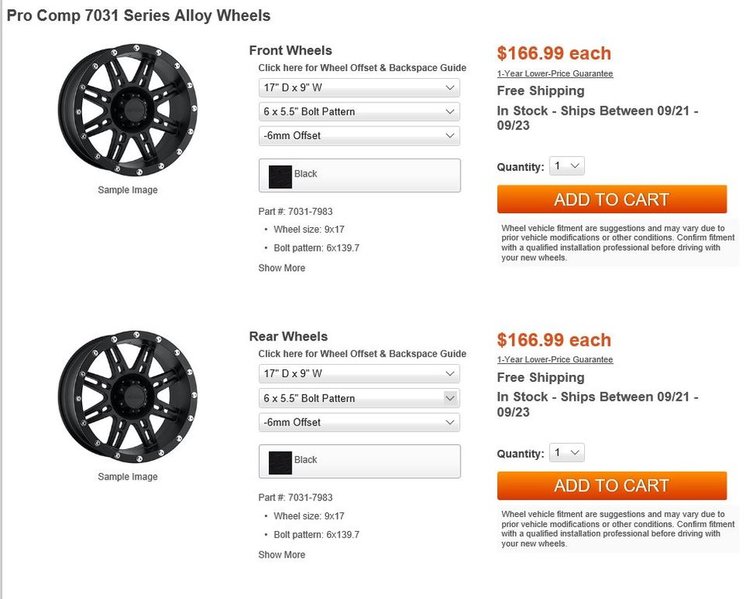Expand the Front Wheels -6mm Offset dropdown

point(359,136)
